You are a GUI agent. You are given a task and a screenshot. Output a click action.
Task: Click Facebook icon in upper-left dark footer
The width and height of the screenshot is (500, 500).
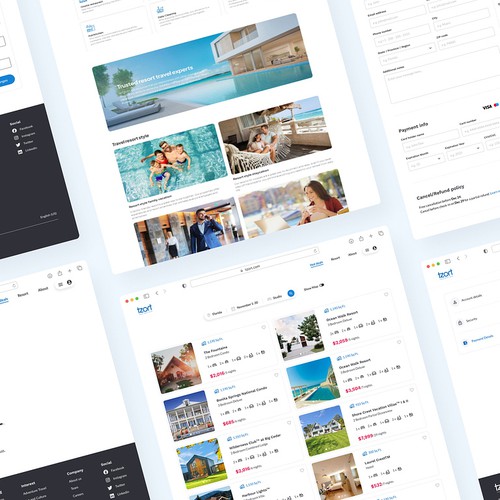point(14,131)
